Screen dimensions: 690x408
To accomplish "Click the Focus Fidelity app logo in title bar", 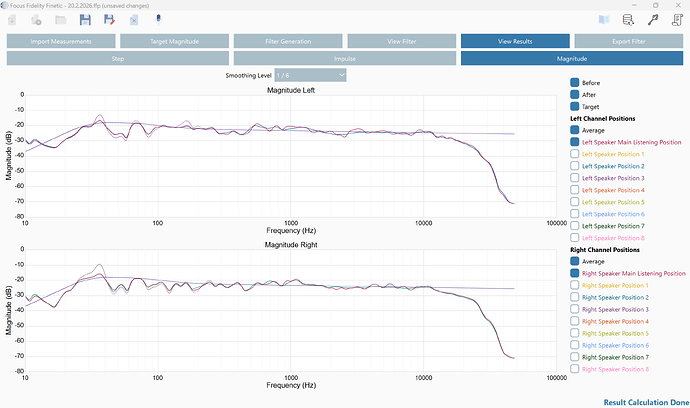I will tap(4, 5).
